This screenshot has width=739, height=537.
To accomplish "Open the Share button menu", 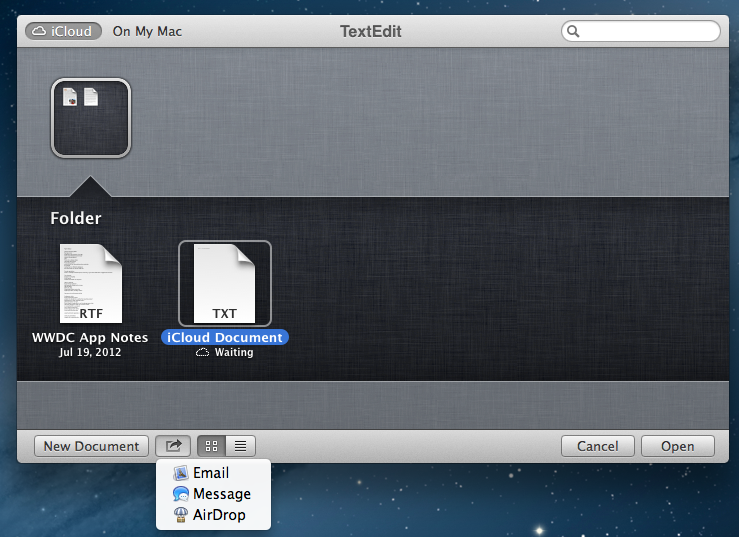I will click(173, 446).
